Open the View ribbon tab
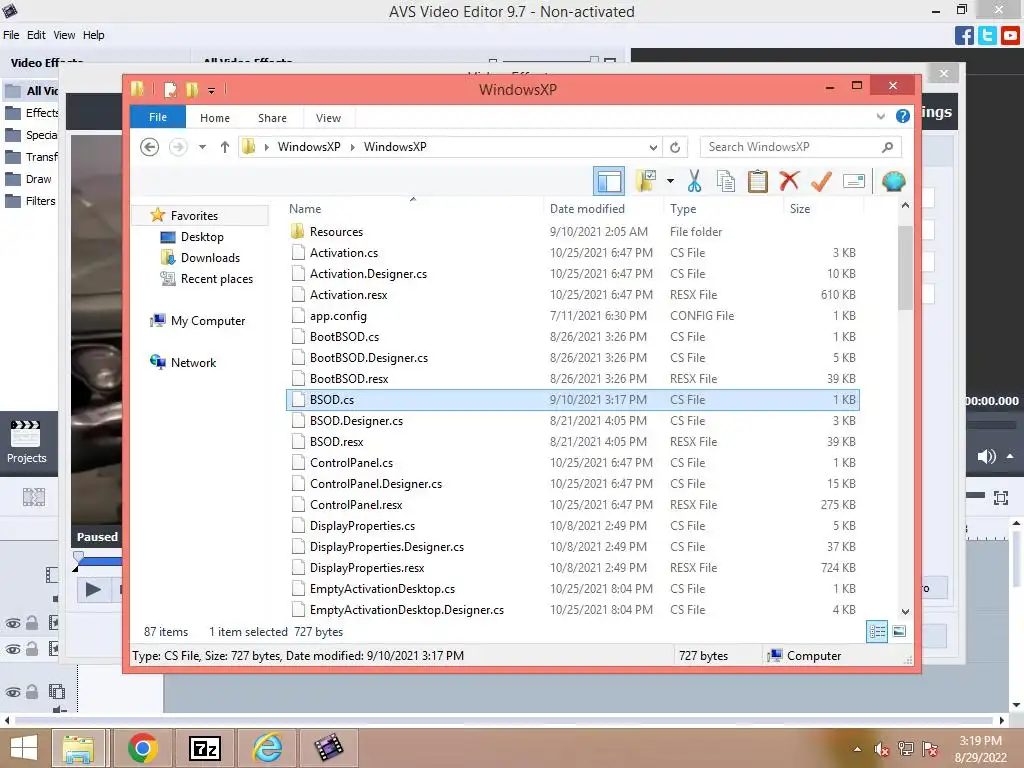1024x768 pixels. coord(328,118)
